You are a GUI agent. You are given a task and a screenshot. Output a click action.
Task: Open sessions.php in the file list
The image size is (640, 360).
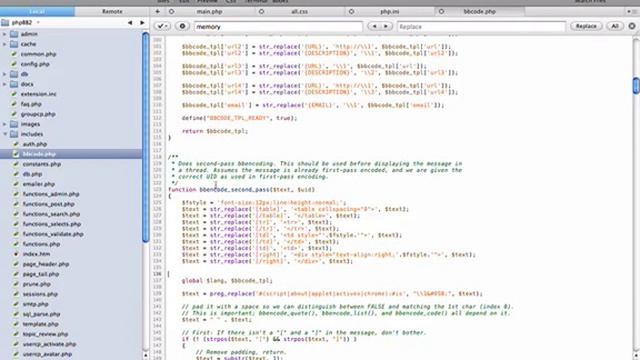40,294
